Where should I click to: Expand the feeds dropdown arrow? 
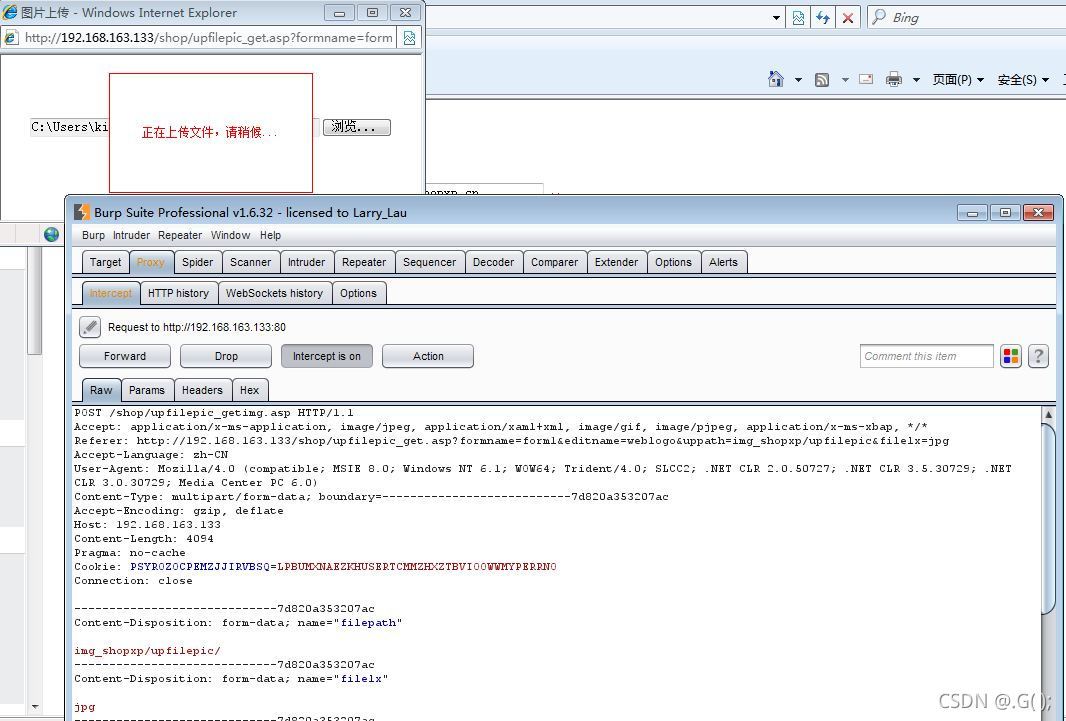click(x=845, y=80)
